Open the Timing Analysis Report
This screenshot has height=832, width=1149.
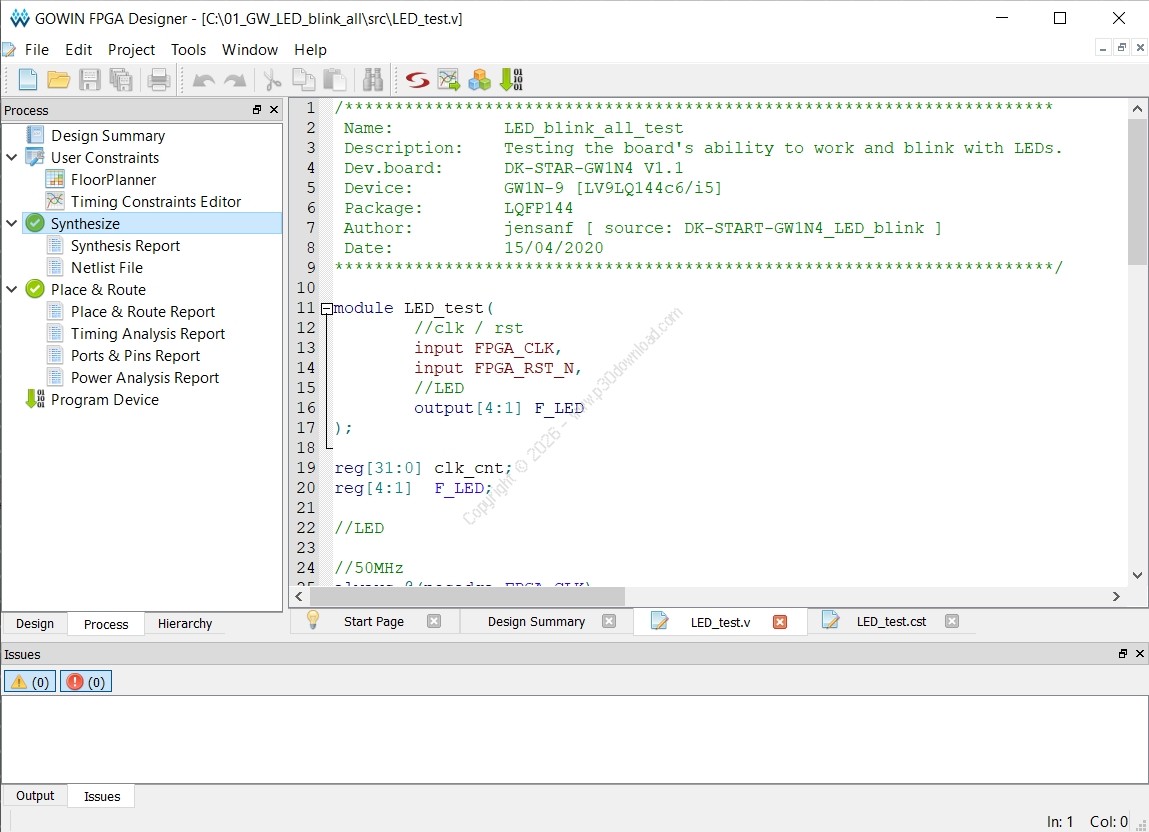pos(148,334)
